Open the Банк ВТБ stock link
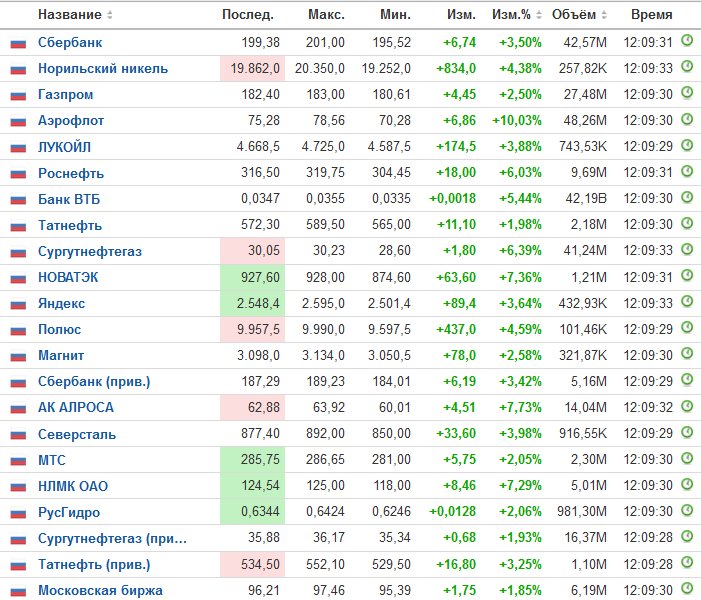The height and width of the screenshot is (600, 701). coord(69,199)
